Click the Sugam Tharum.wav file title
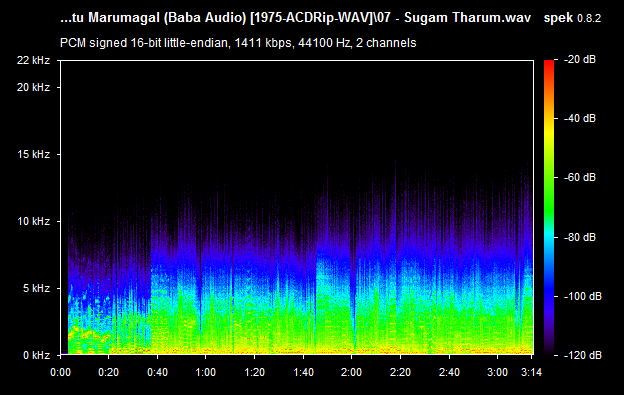Viewport: 624px width, 395px height. (x=467, y=18)
